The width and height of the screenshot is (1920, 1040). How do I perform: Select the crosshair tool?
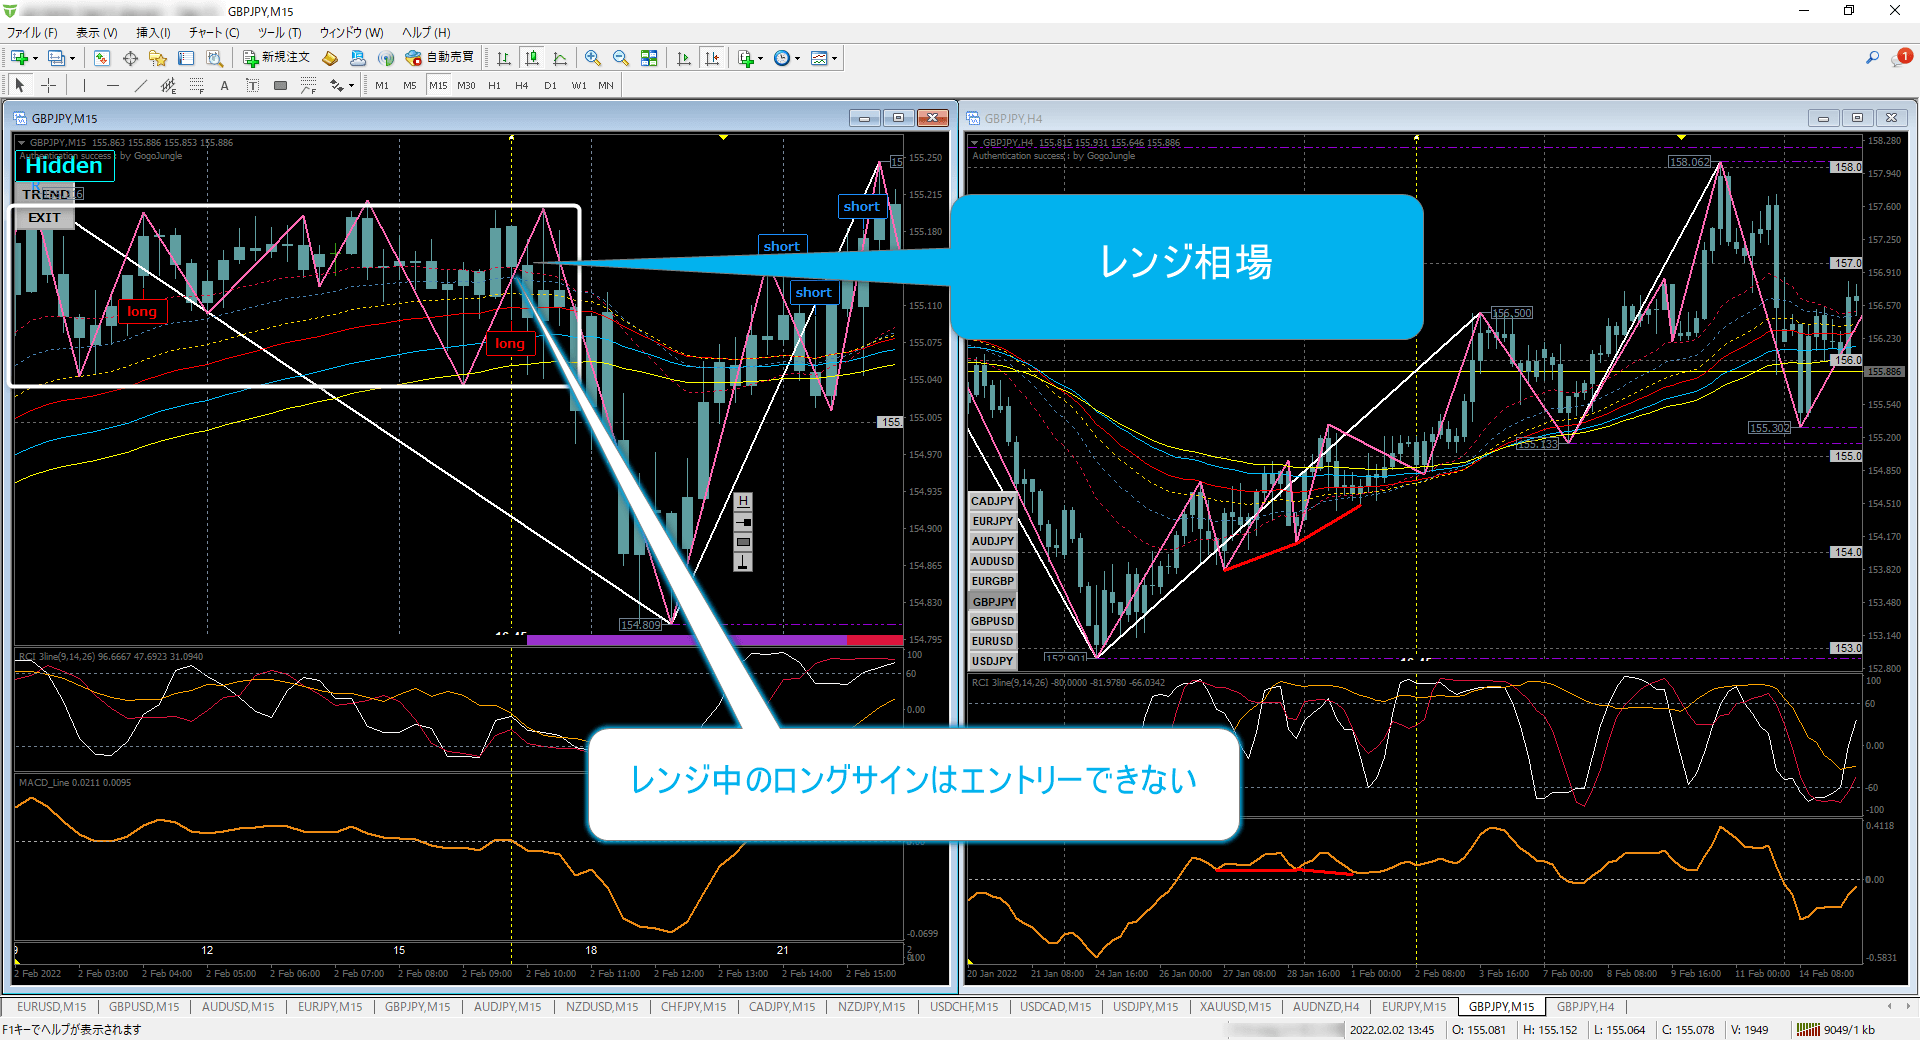pyautogui.click(x=48, y=86)
